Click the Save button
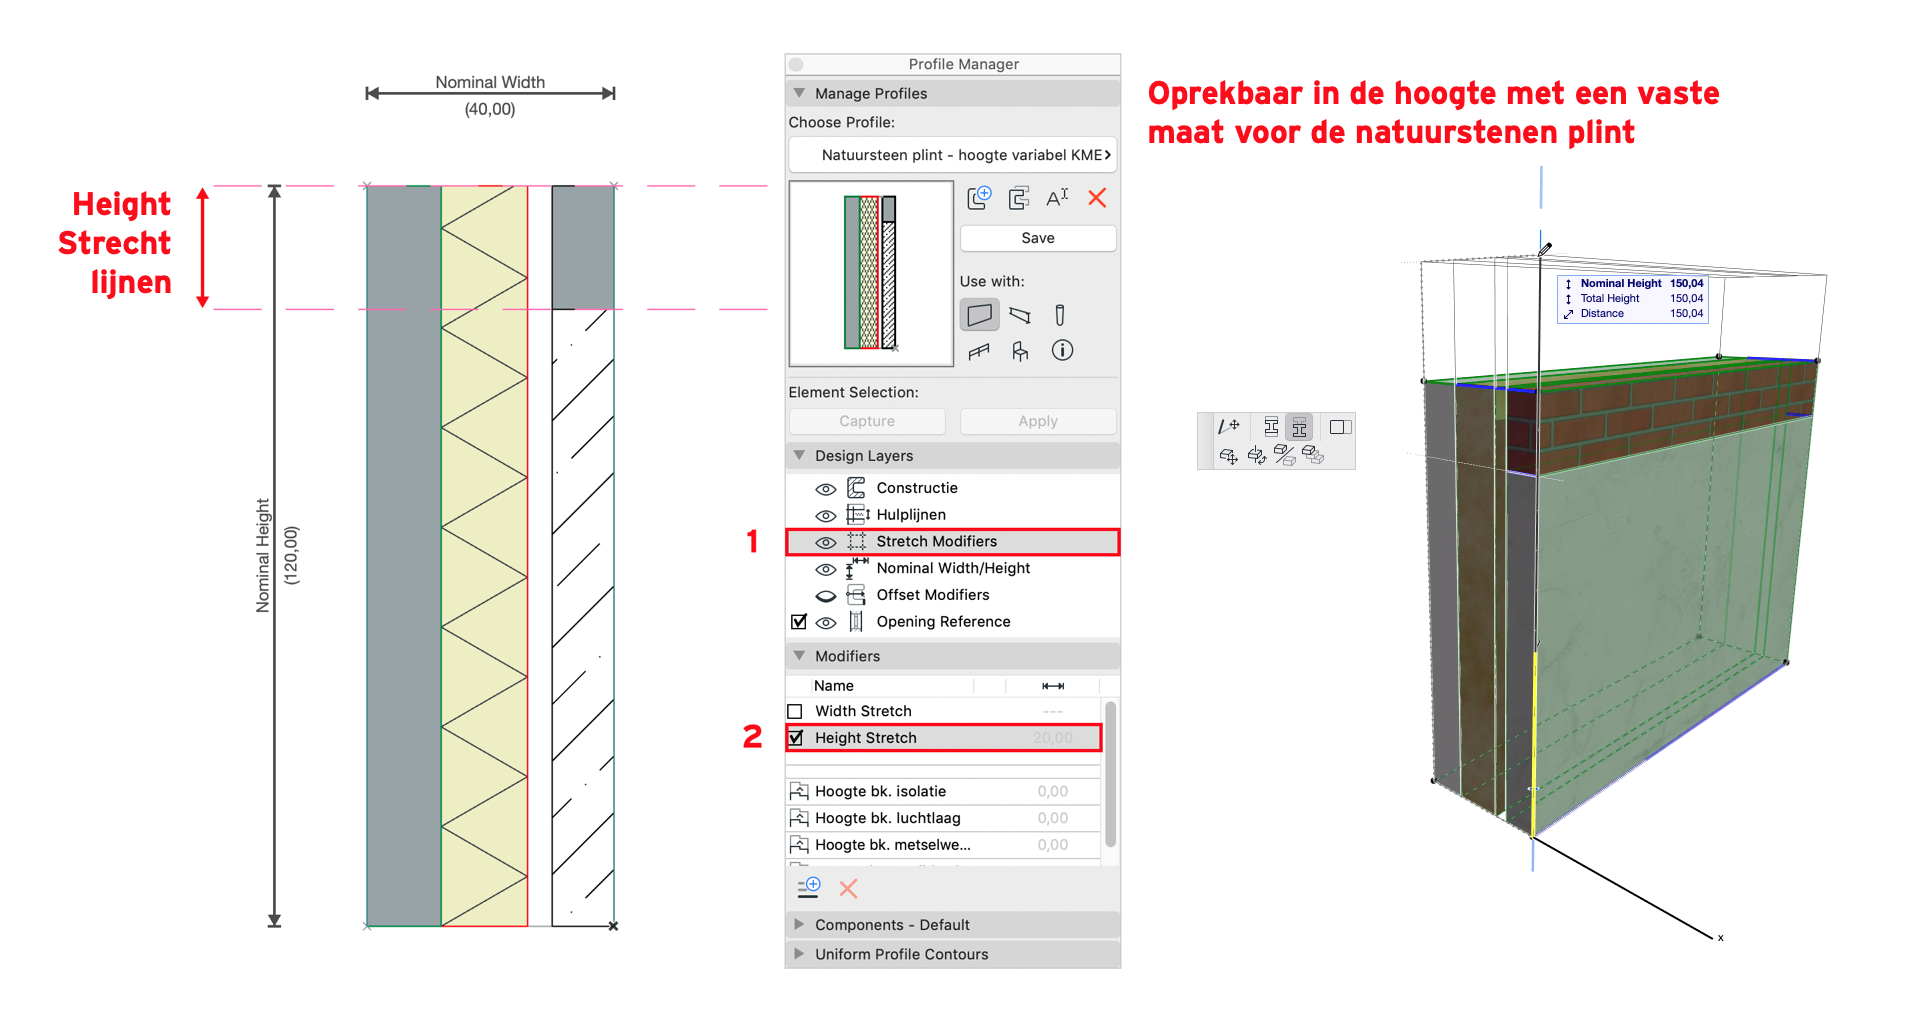Screen dimensions: 1916x1020 (x=1037, y=238)
